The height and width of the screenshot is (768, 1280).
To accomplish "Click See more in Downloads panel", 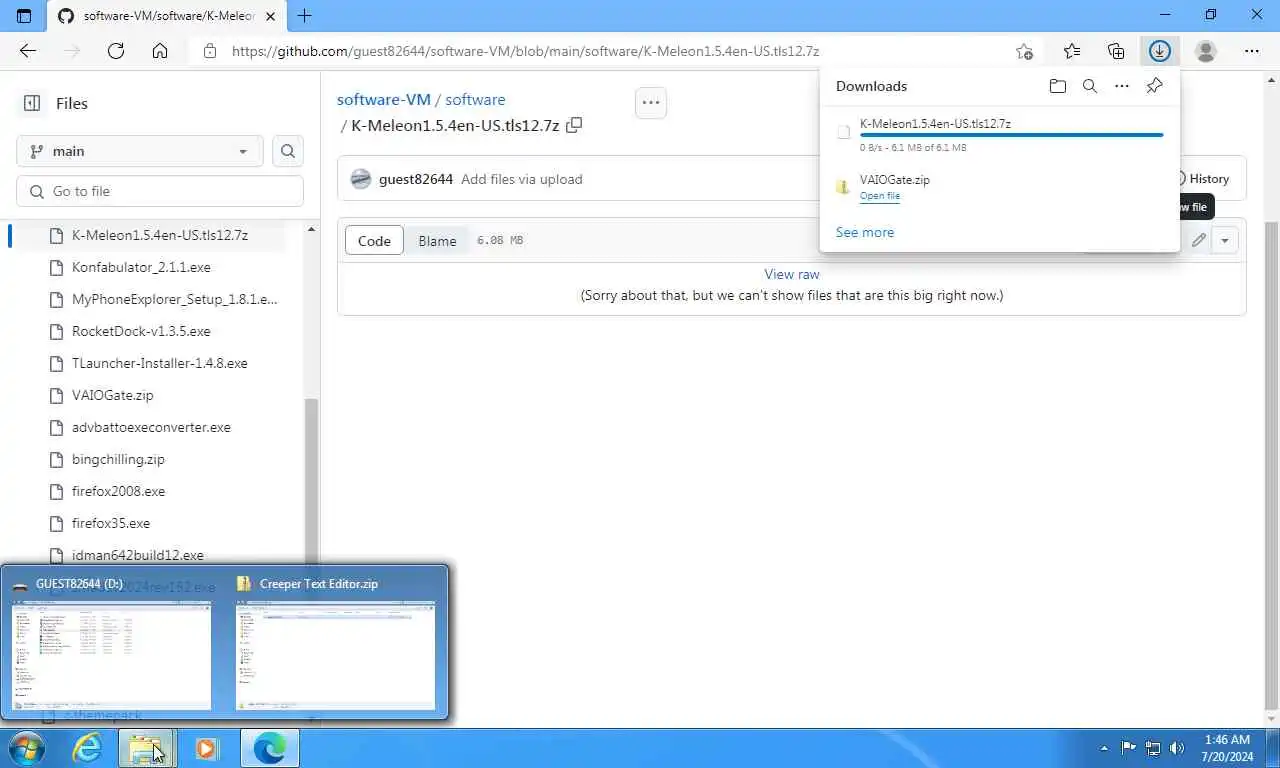I will point(865,232).
